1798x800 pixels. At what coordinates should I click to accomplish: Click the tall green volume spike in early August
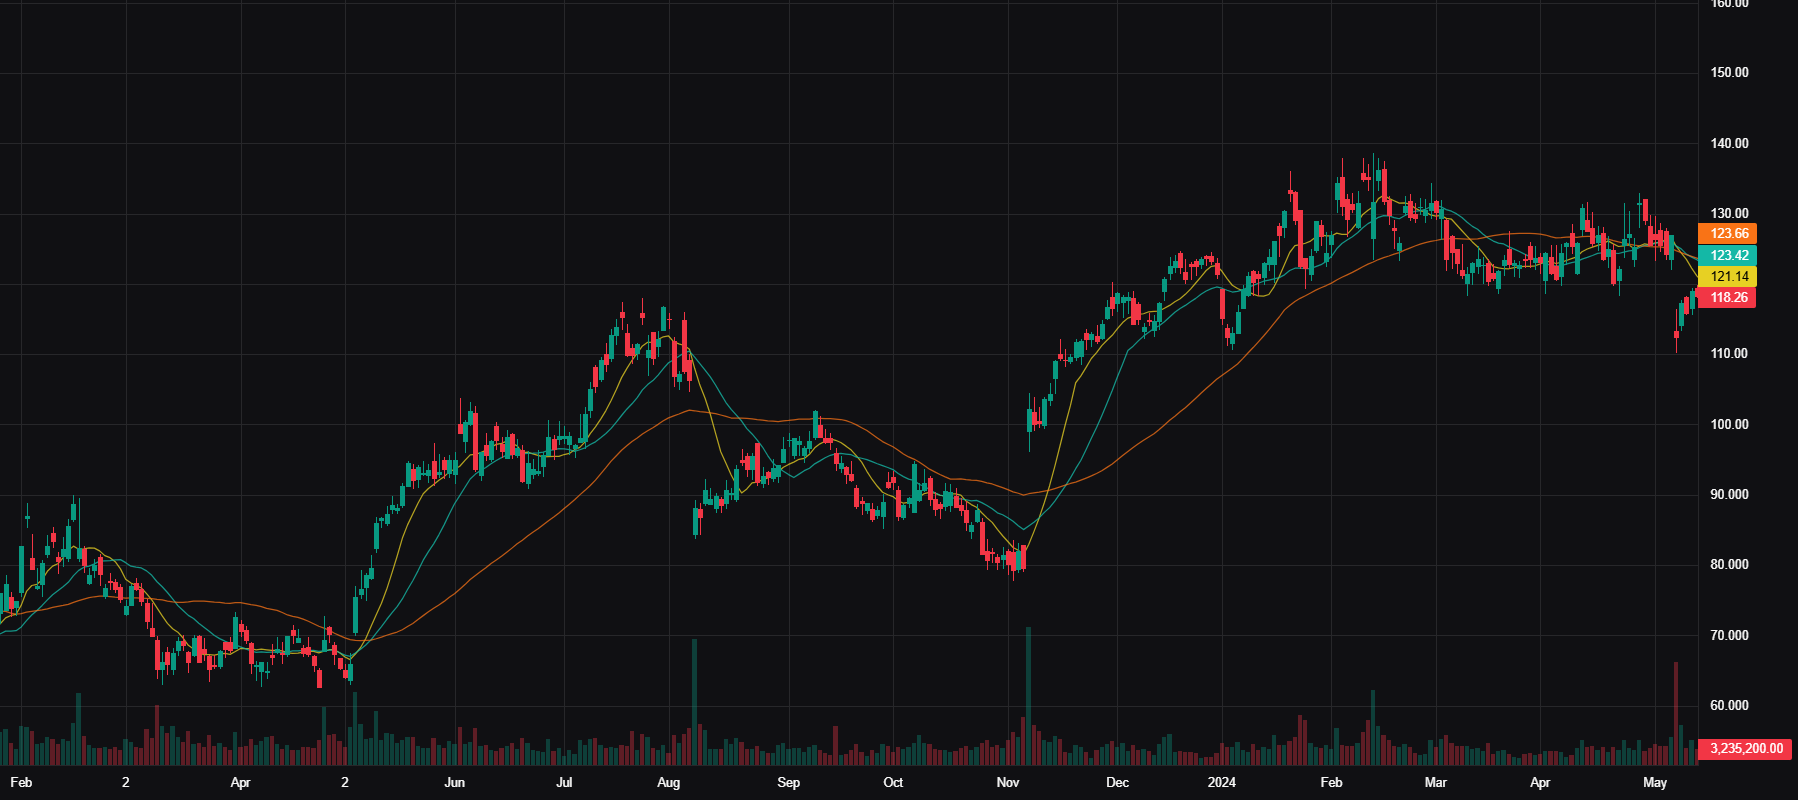tap(695, 702)
